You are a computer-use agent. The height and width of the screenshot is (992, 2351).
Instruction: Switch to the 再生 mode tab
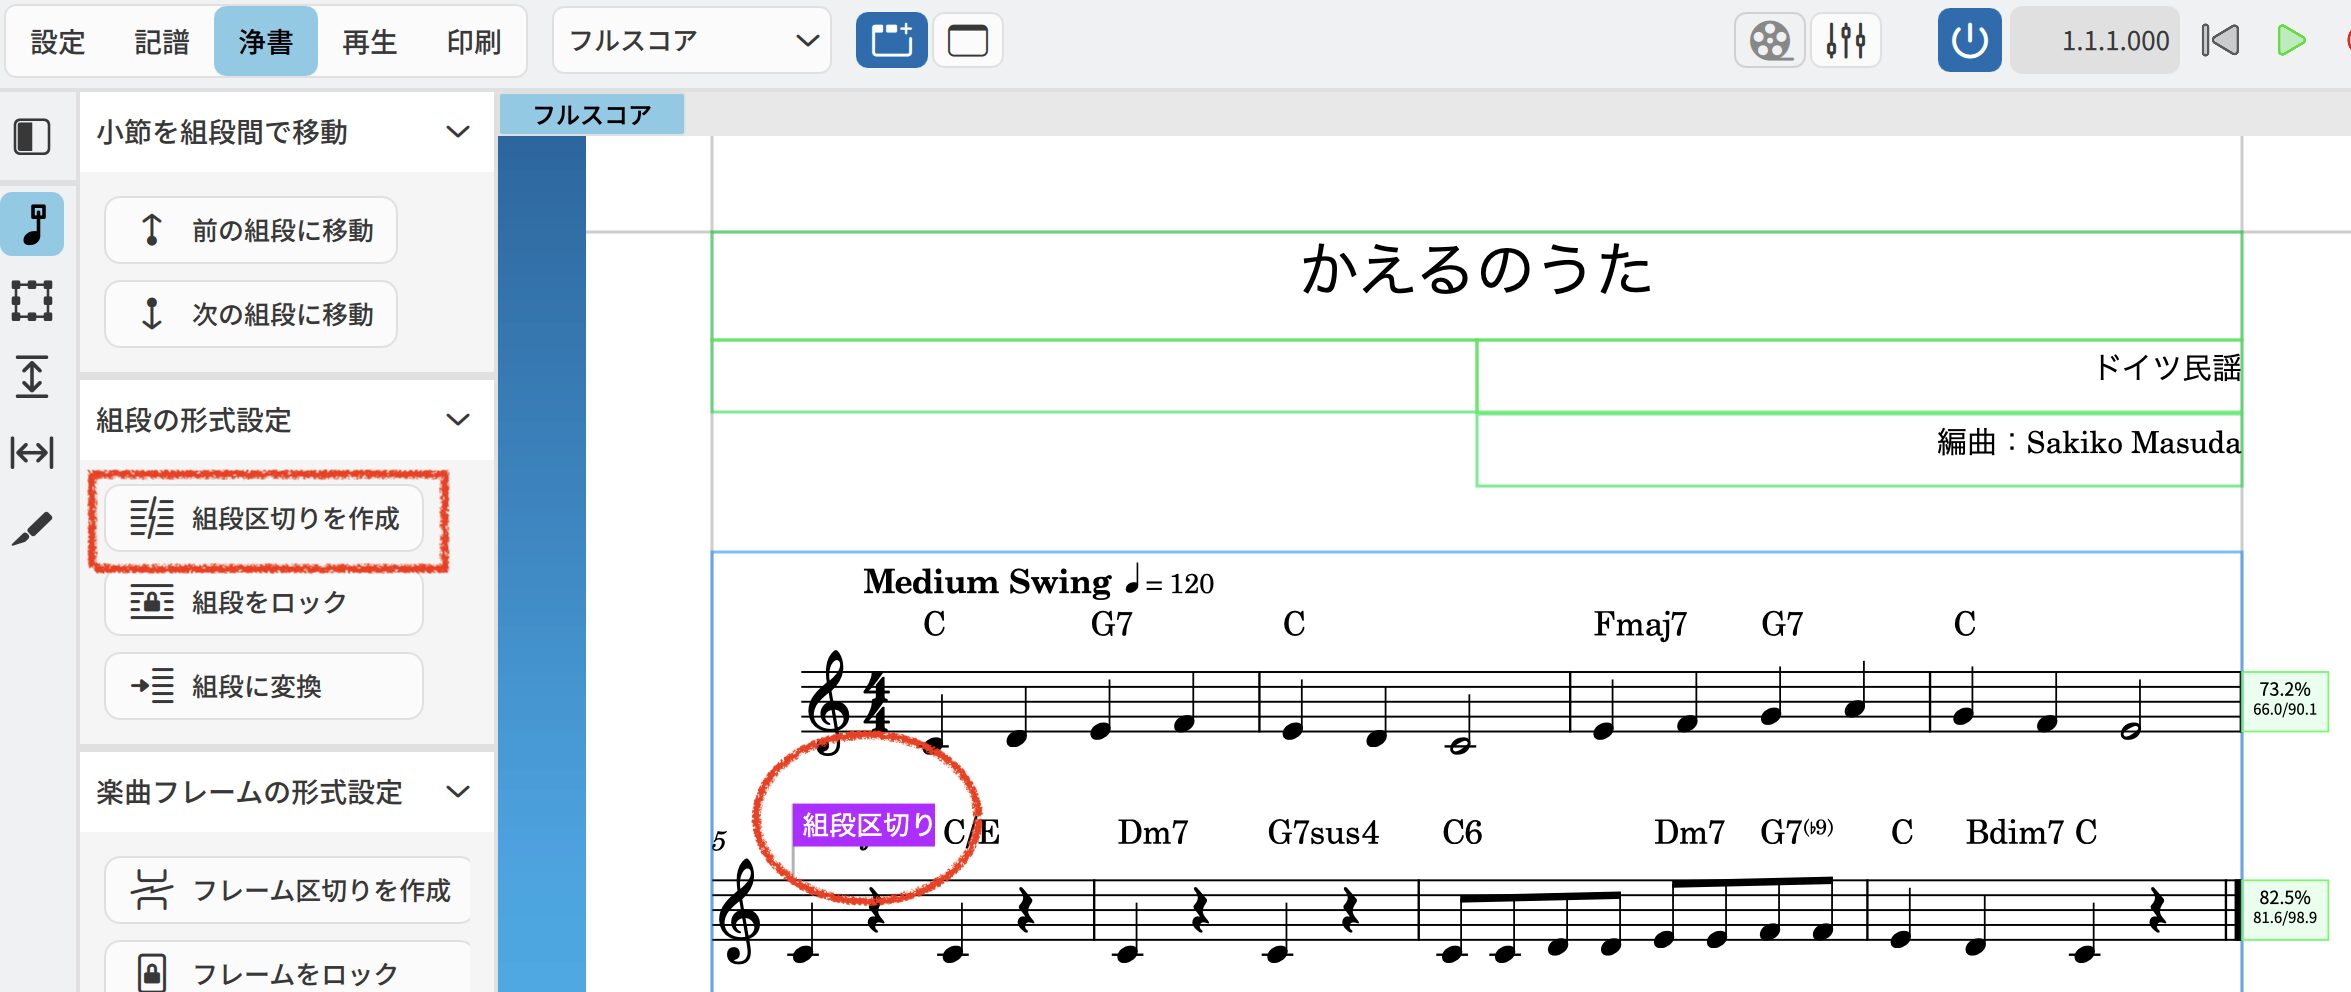370,42
